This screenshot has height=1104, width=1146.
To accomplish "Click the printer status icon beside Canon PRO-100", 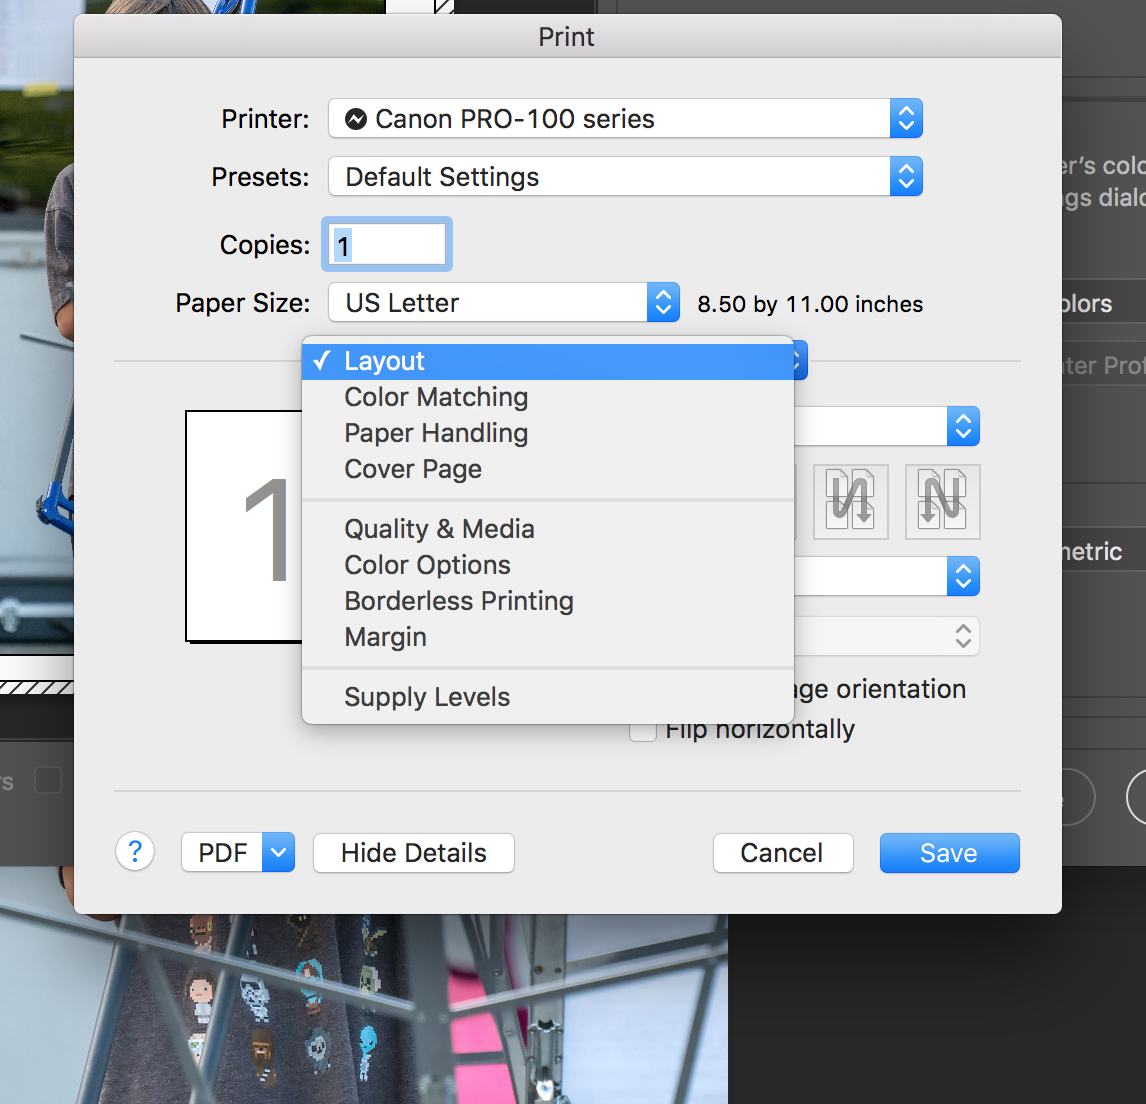I will point(357,118).
